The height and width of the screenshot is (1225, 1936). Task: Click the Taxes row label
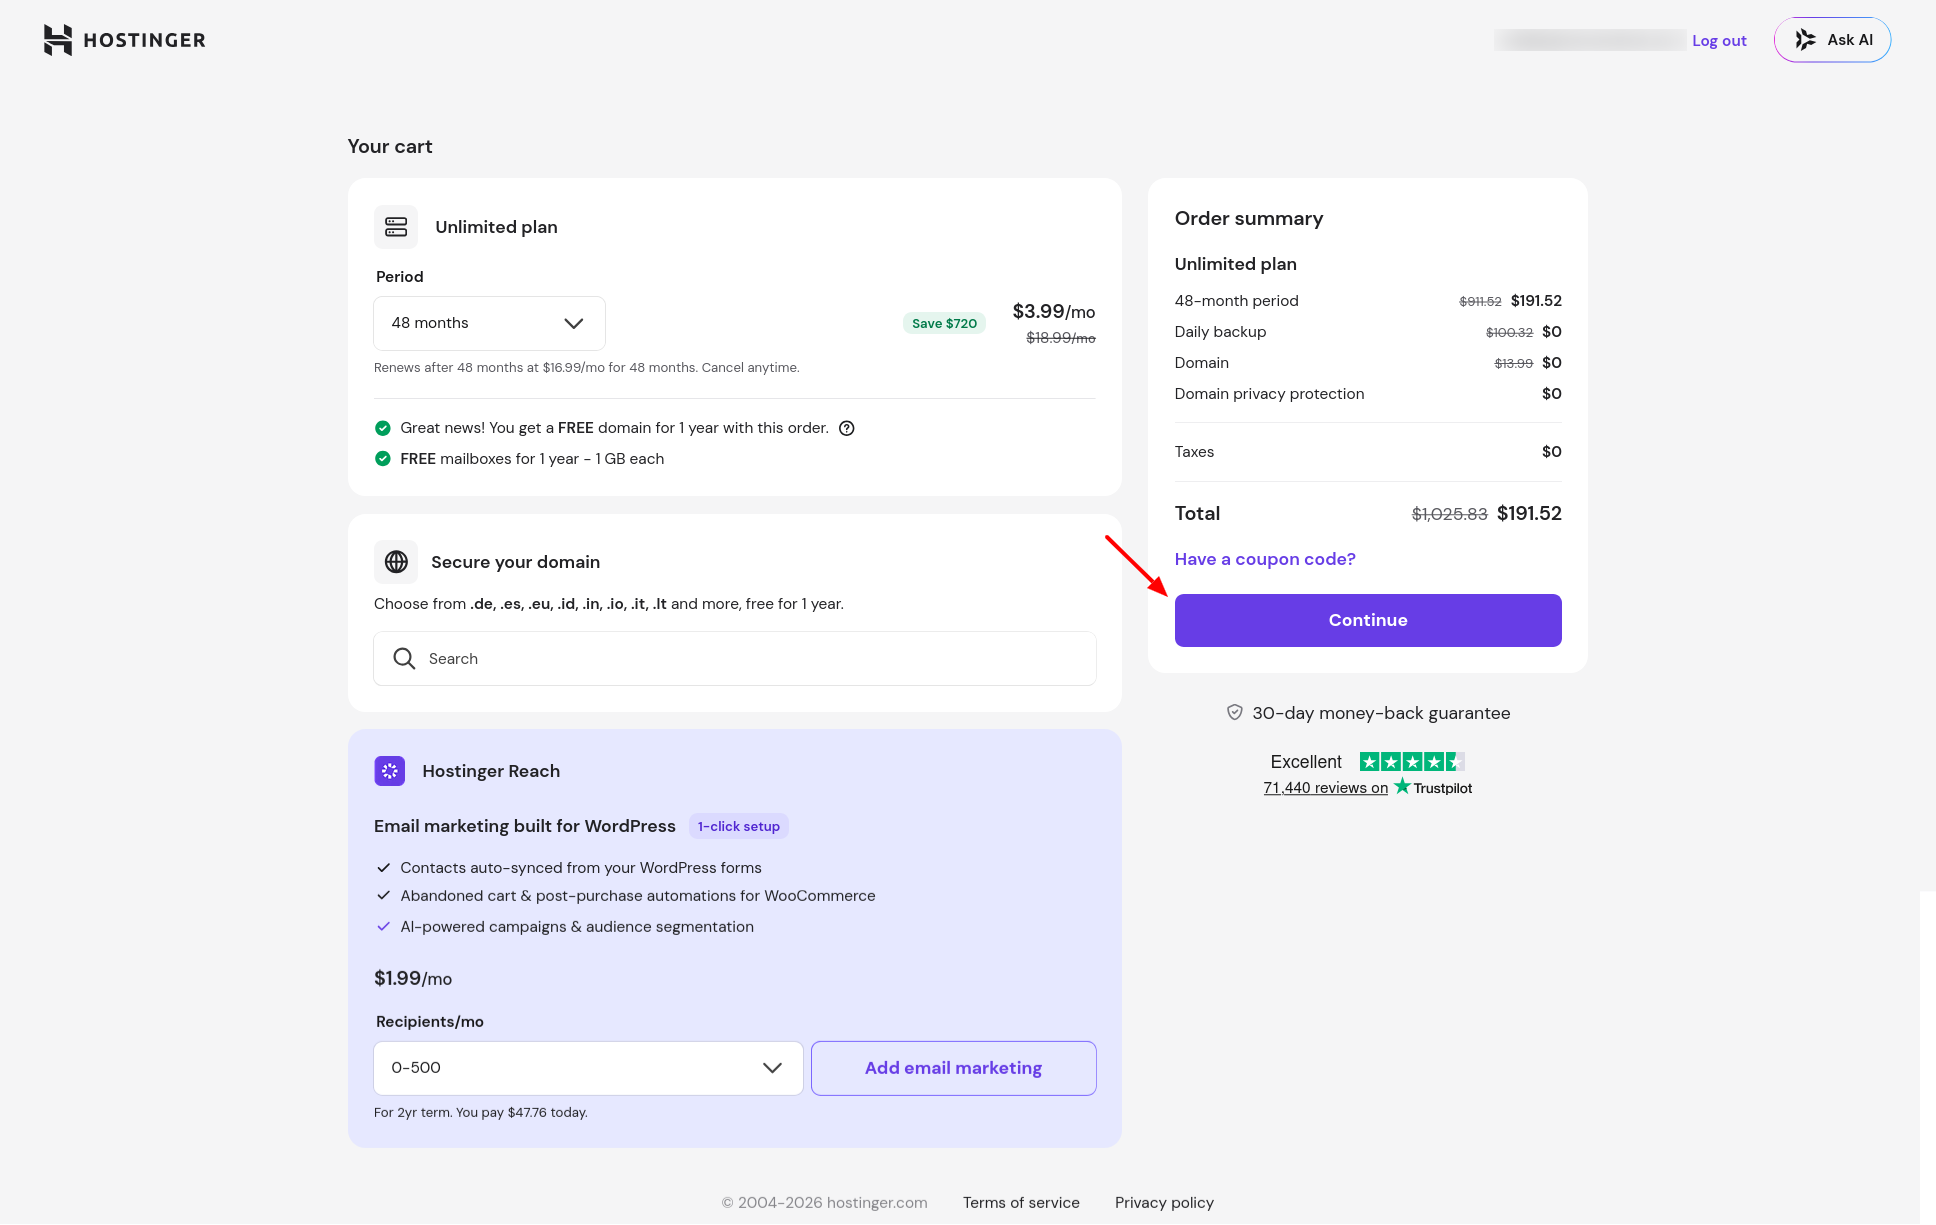tap(1194, 452)
